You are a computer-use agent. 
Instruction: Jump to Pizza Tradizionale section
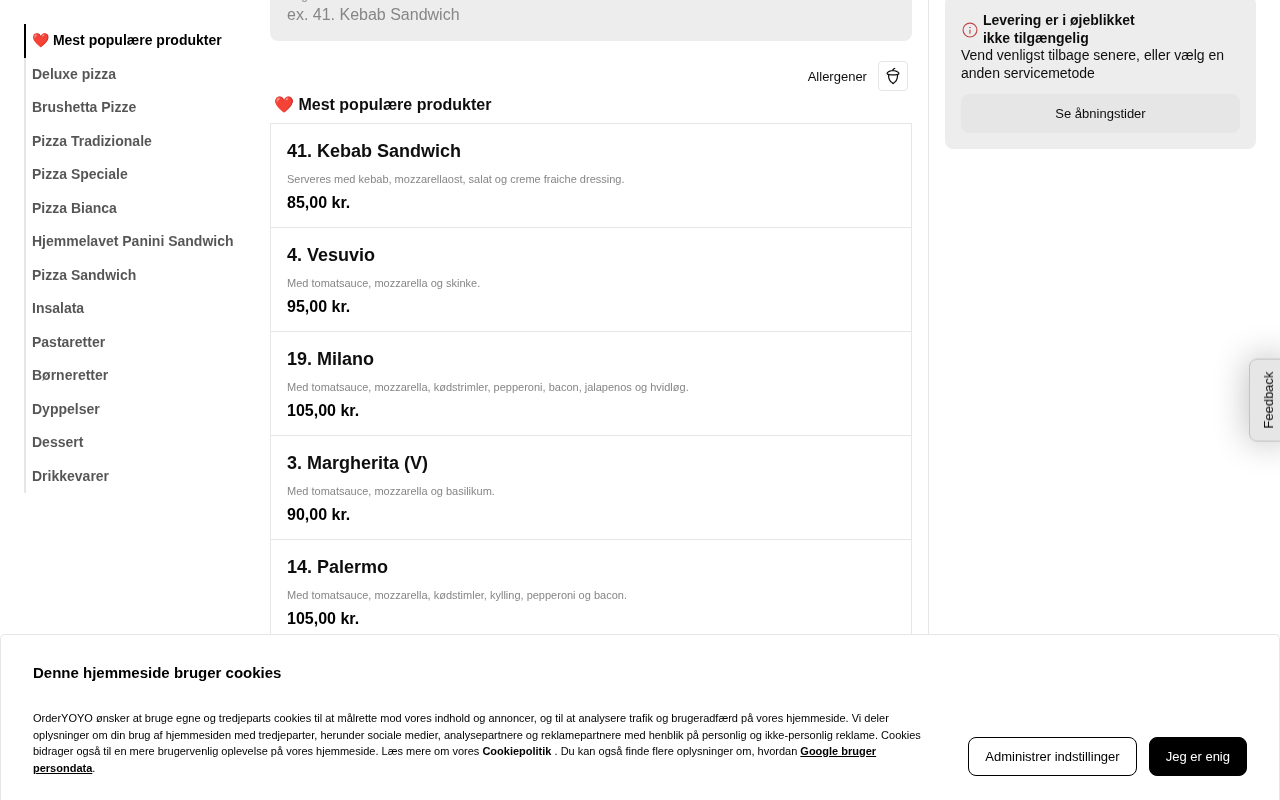[92, 141]
